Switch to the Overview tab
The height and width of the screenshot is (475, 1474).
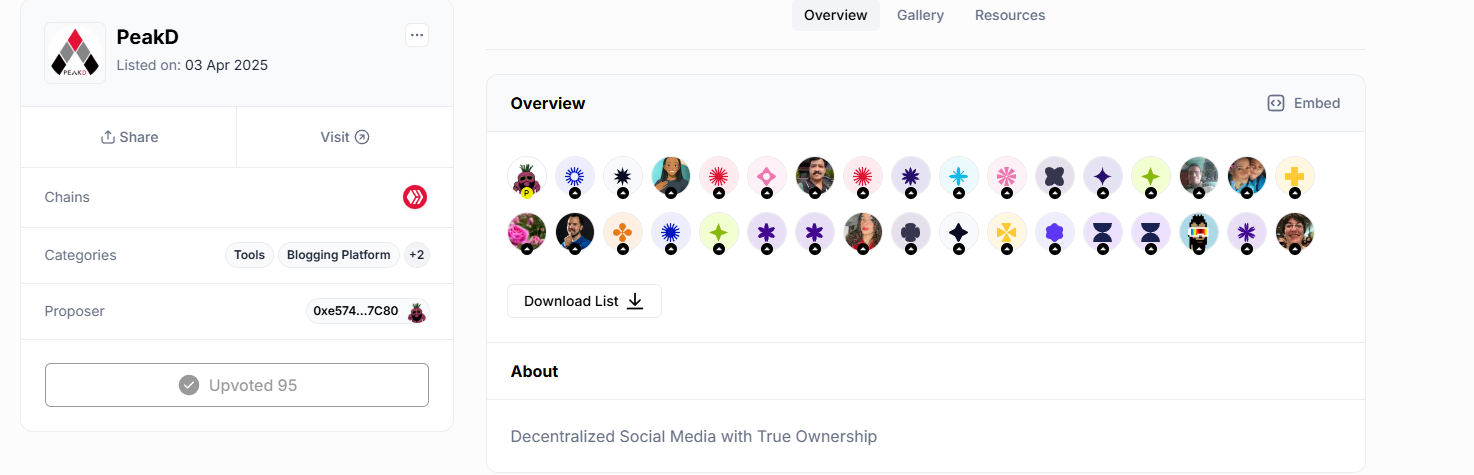(x=835, y=15)
